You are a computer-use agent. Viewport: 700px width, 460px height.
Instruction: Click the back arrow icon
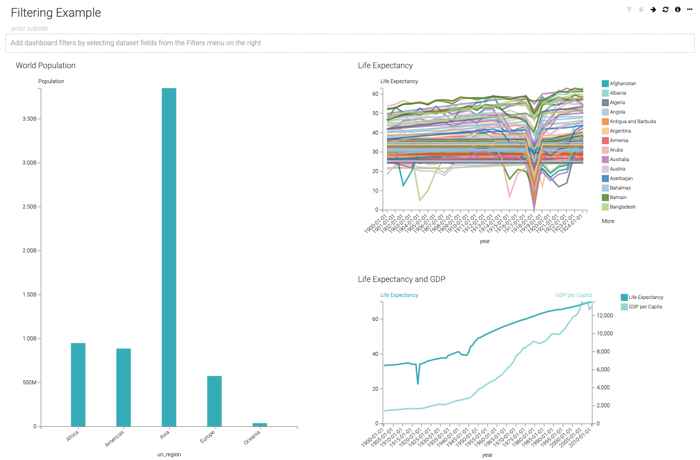click(641, 10)
